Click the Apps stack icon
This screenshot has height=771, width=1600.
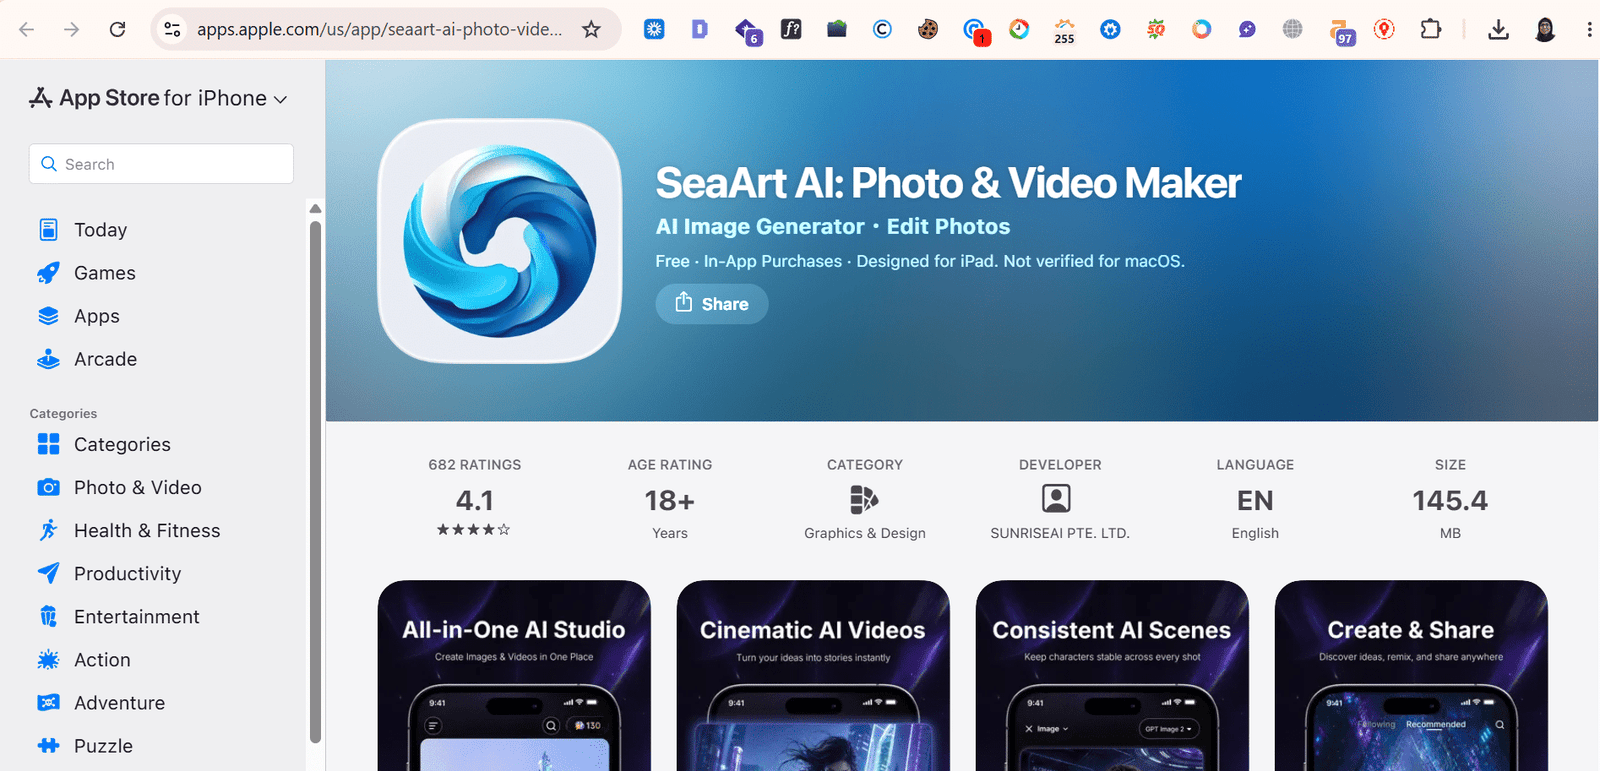tap(48, 316)
